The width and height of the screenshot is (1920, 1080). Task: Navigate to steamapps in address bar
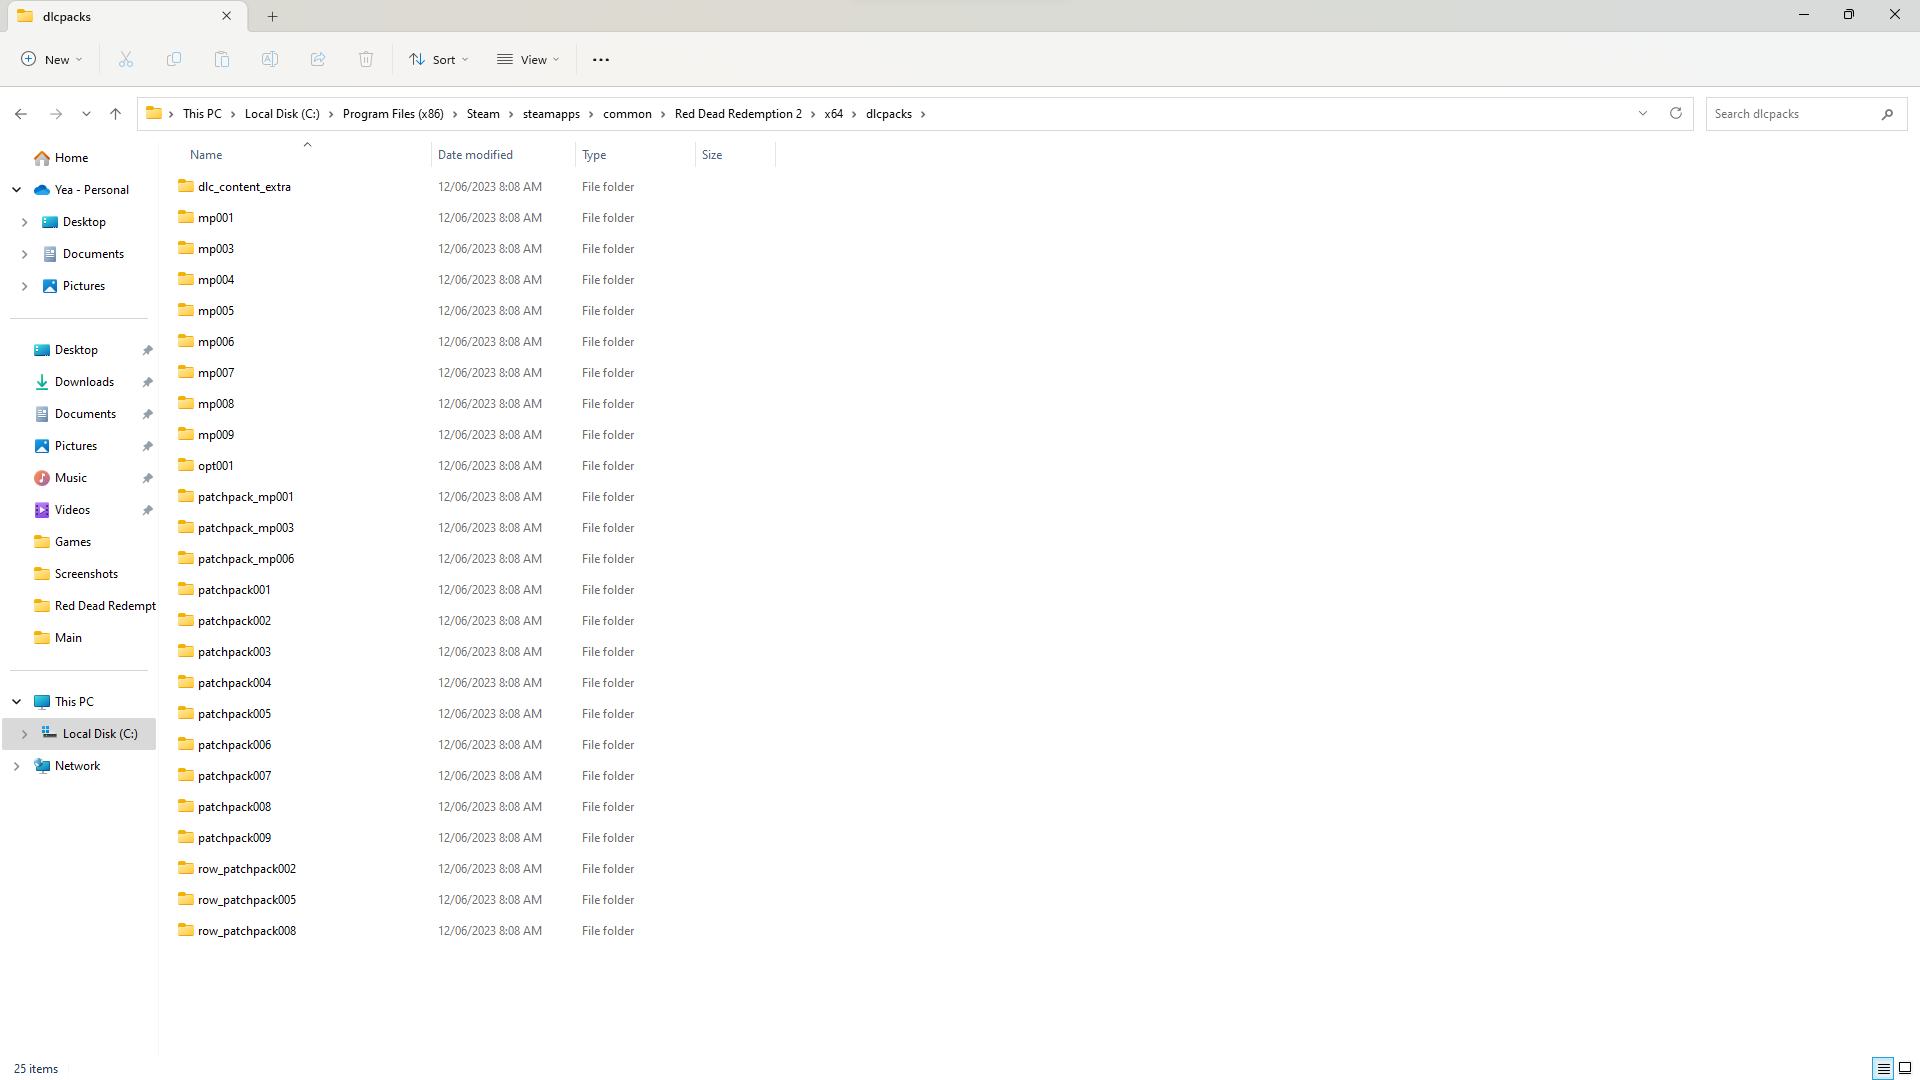pyautogui.click(x=551, y=114)
